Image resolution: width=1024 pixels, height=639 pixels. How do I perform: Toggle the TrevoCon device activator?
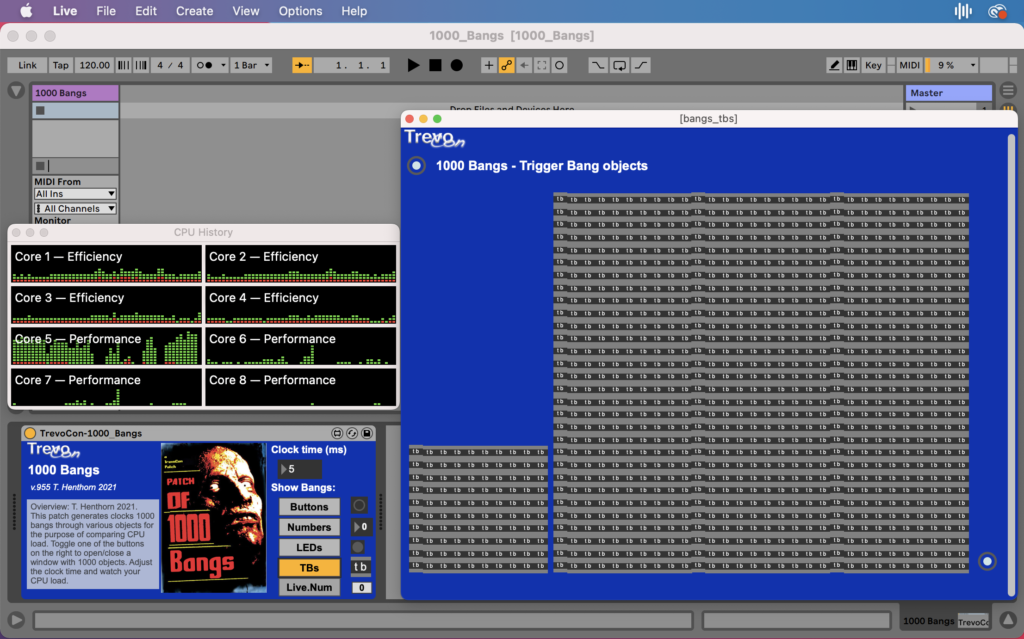tap(30, 433)
